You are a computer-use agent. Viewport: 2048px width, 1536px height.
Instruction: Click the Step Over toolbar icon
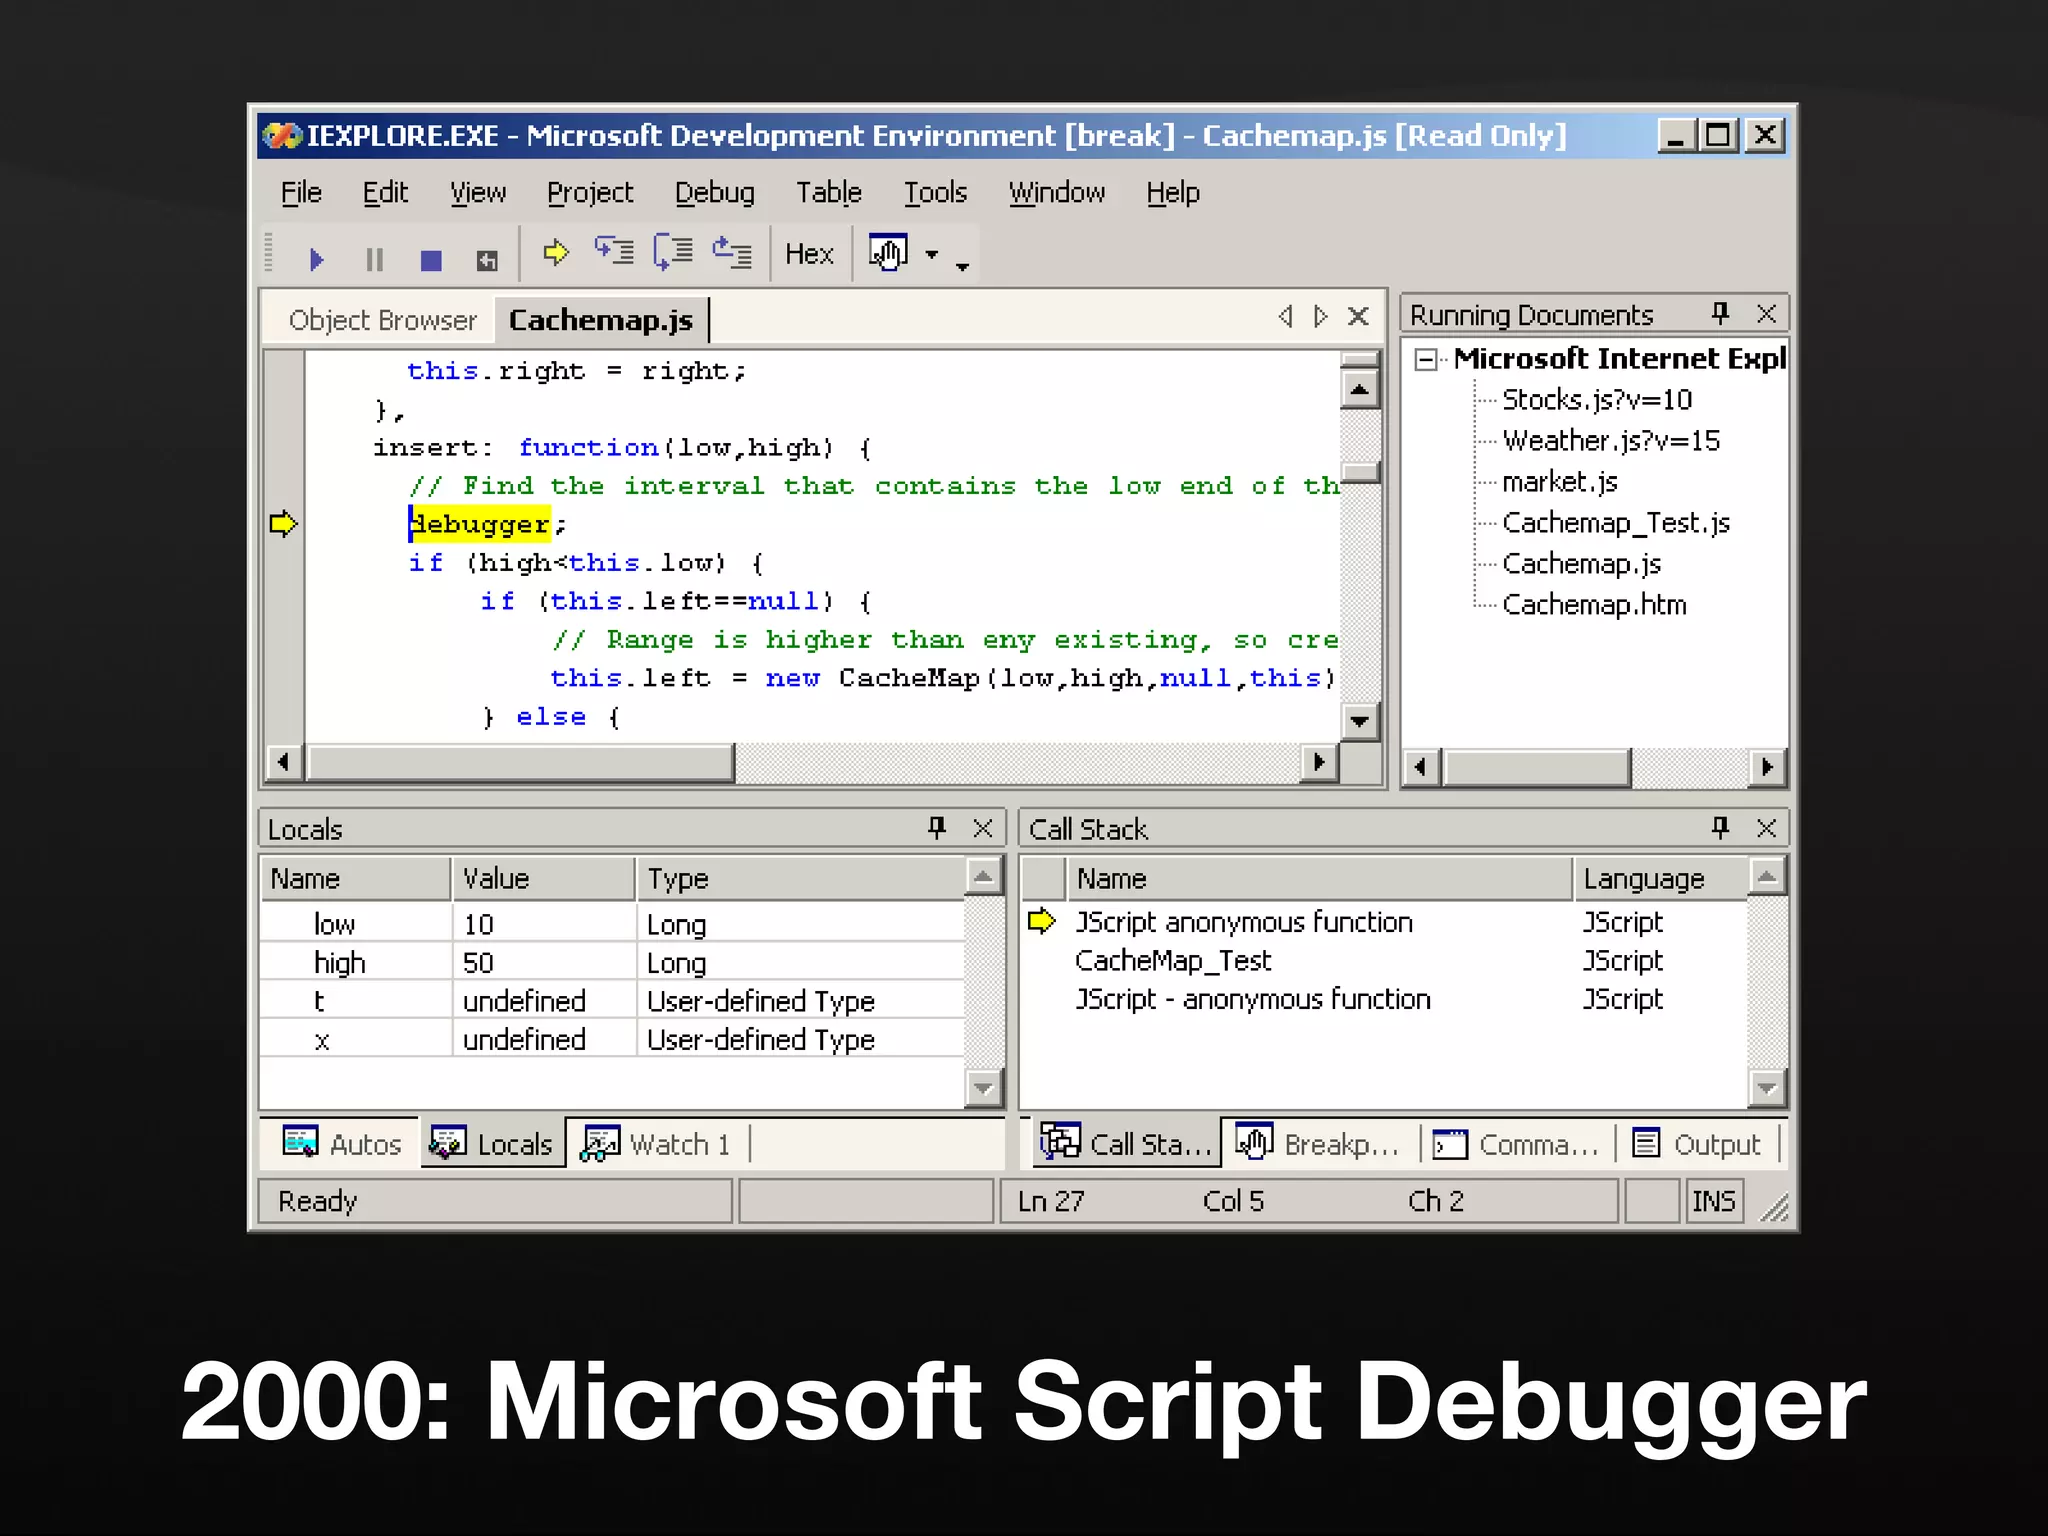coord(673,253)
